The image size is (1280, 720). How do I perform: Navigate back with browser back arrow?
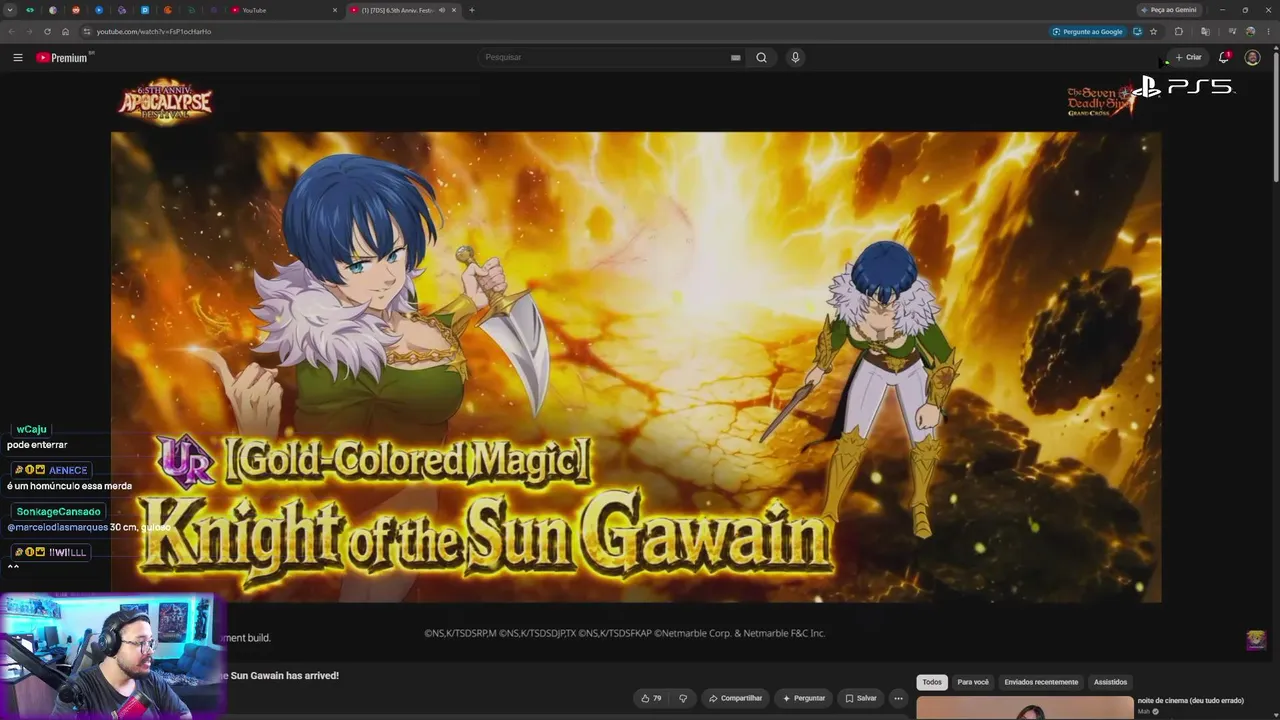11,31
